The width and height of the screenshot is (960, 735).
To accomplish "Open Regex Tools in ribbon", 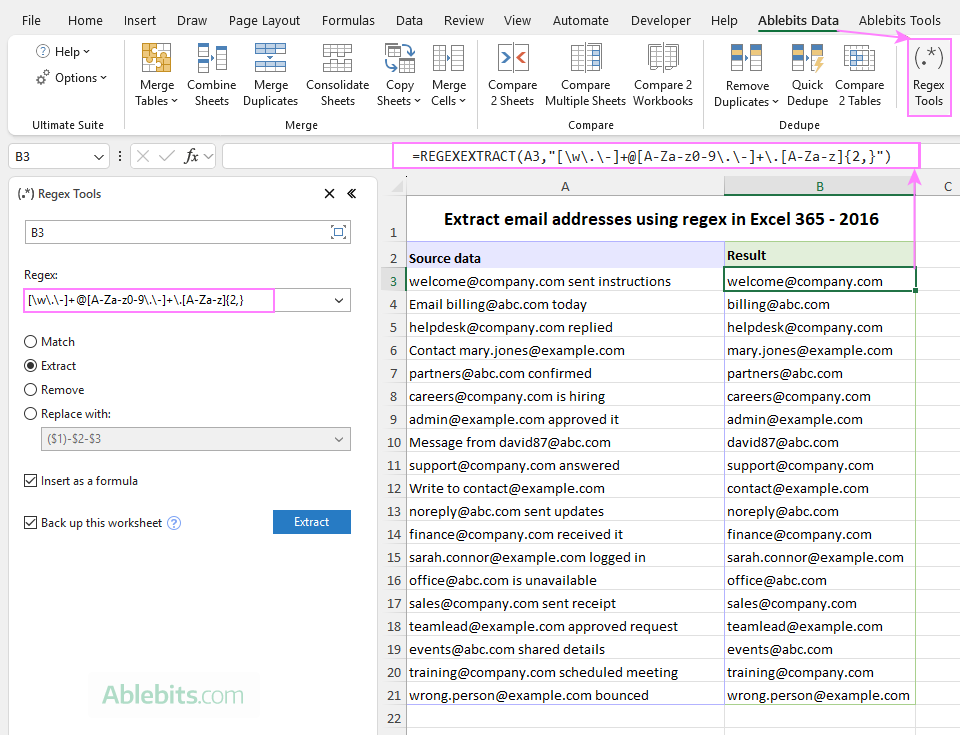I will tap(928, 76).
